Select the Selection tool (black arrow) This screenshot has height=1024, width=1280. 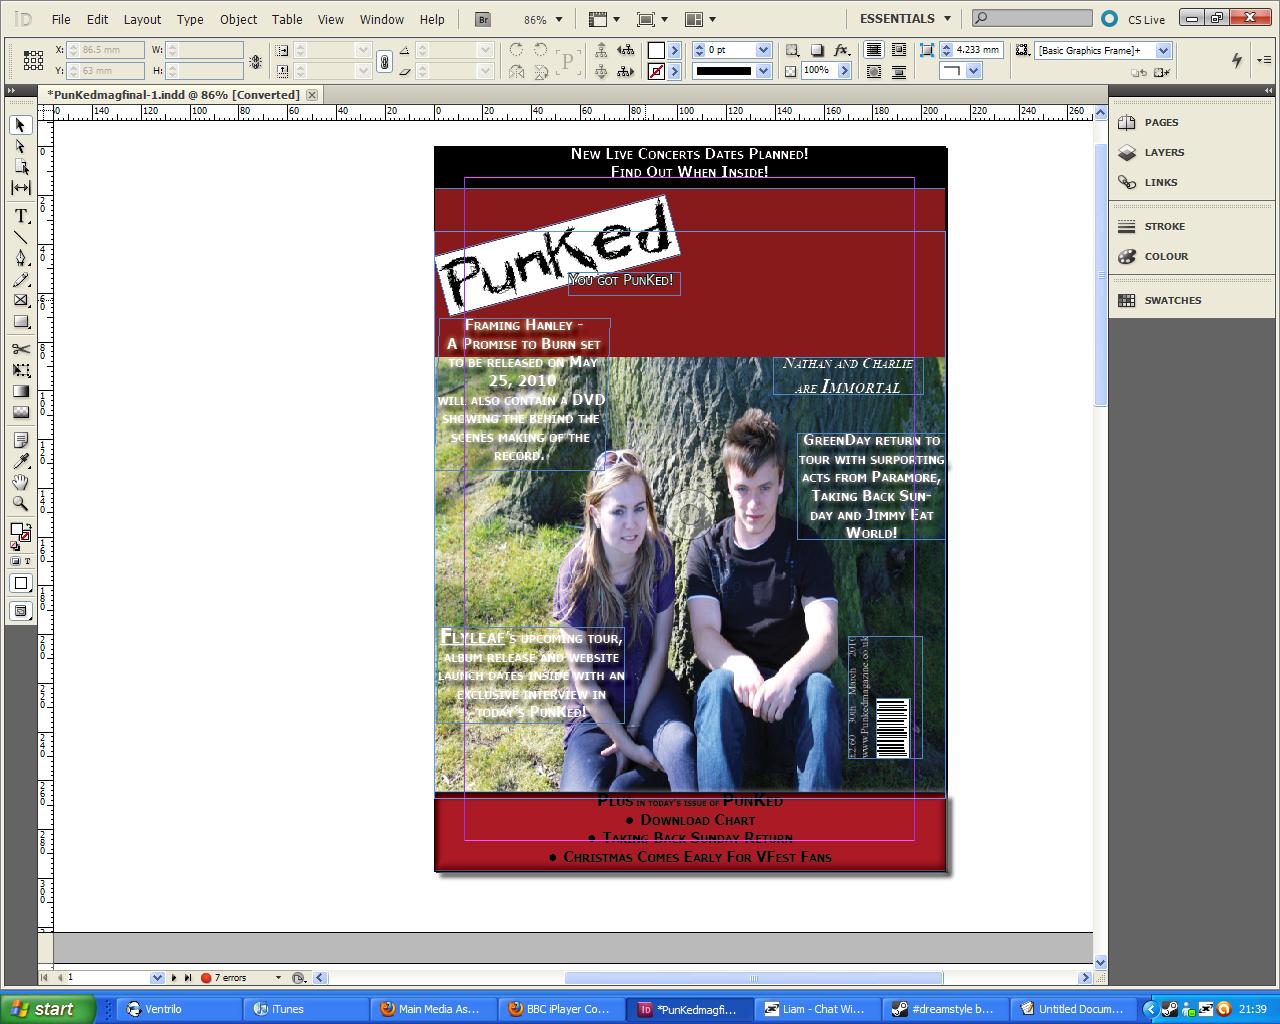(x=21, y=125)
